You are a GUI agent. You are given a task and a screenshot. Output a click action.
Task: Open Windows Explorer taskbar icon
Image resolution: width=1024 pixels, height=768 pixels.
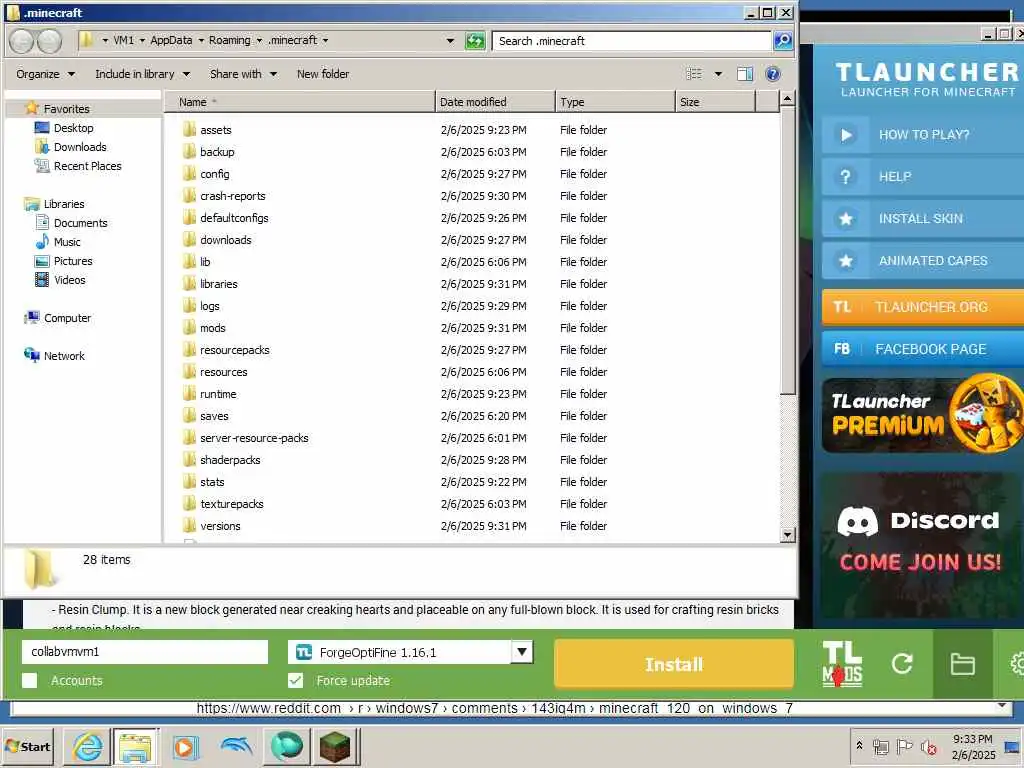coord(135,746)
